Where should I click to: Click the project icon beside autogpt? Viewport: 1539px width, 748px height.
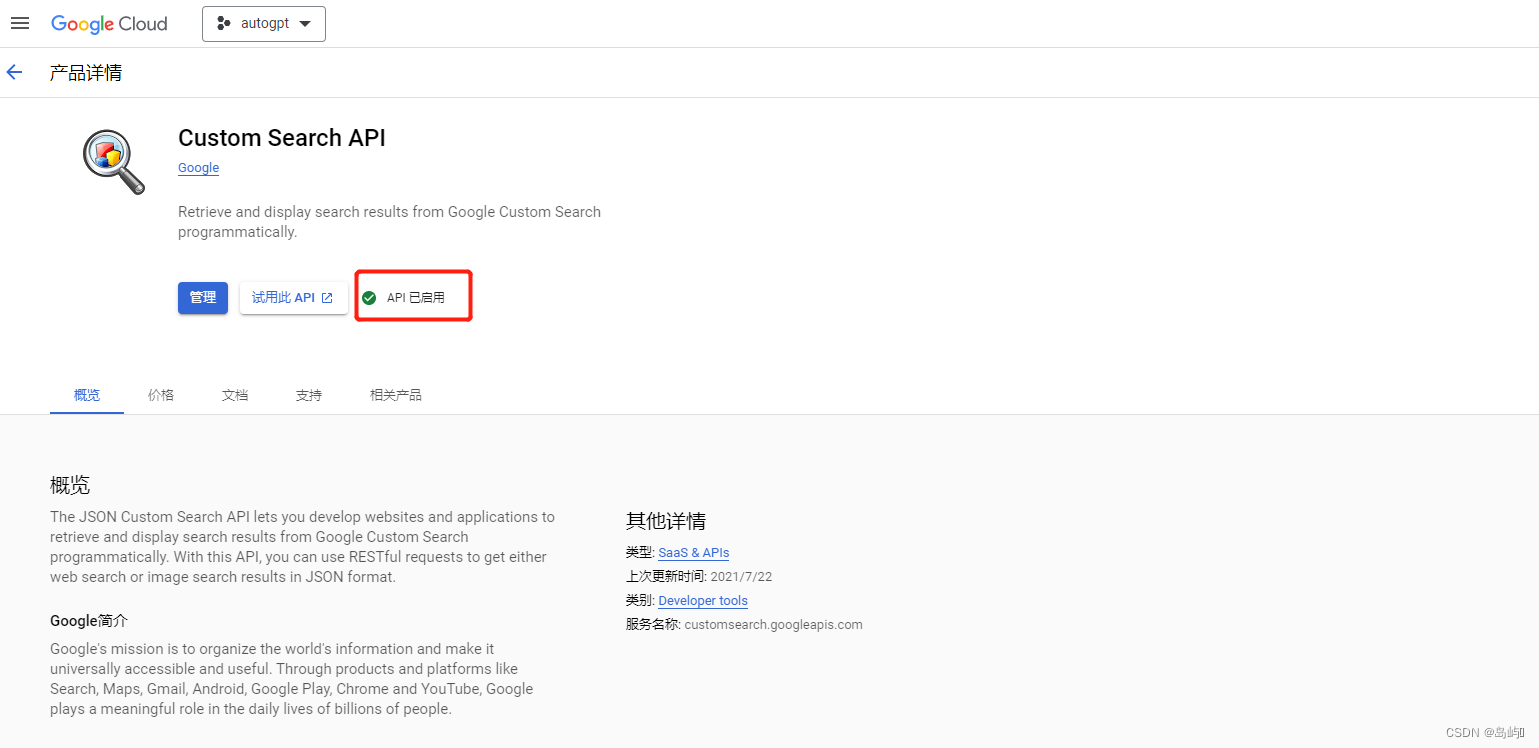pos(224,24)
